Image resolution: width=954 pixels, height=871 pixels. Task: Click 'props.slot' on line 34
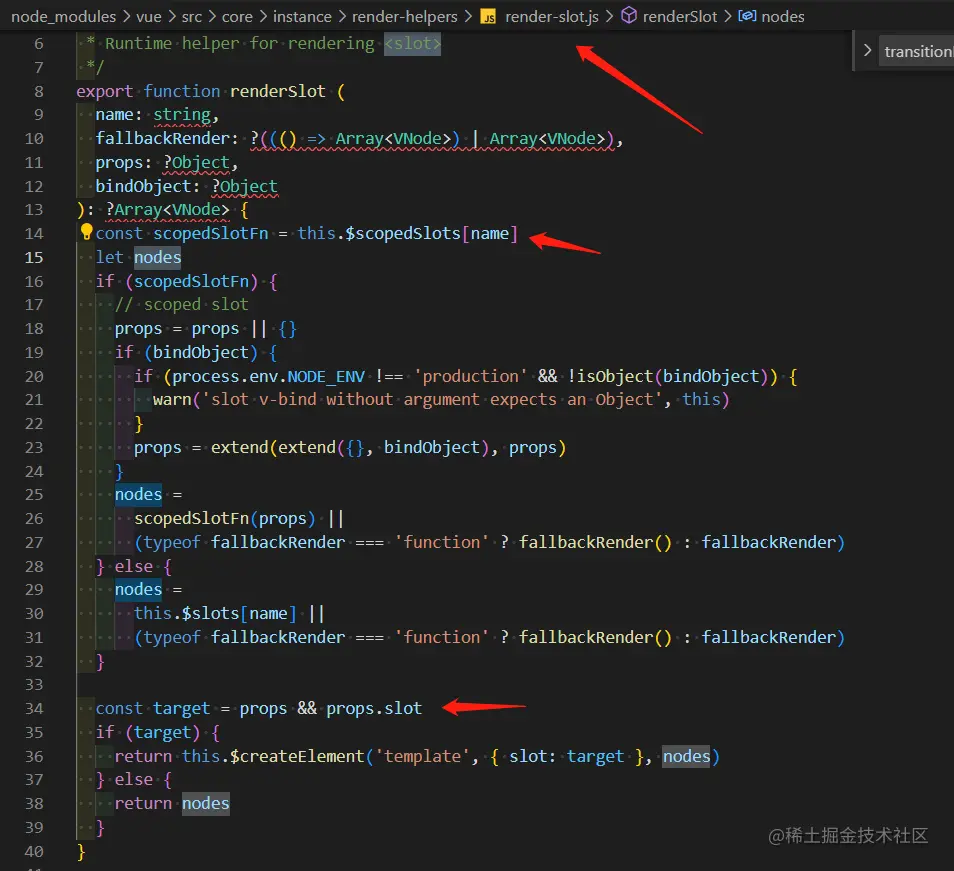(374, 709)
